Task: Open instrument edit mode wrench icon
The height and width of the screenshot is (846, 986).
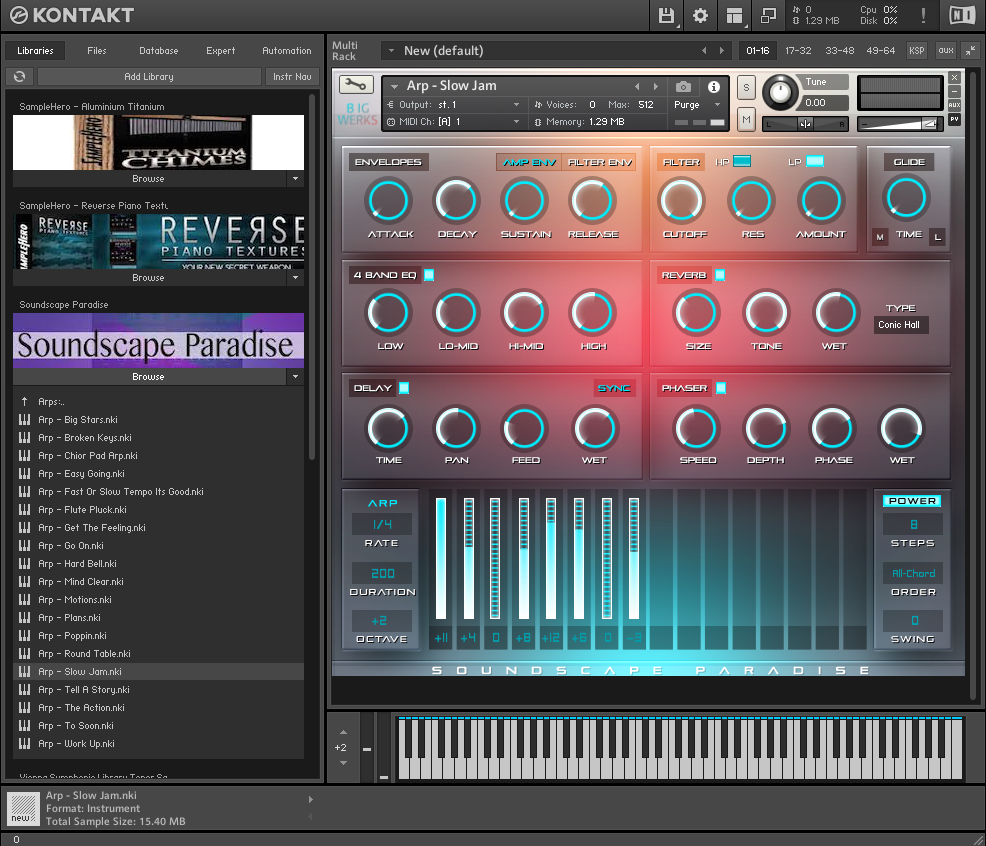Action: click(x=356, y=84)
